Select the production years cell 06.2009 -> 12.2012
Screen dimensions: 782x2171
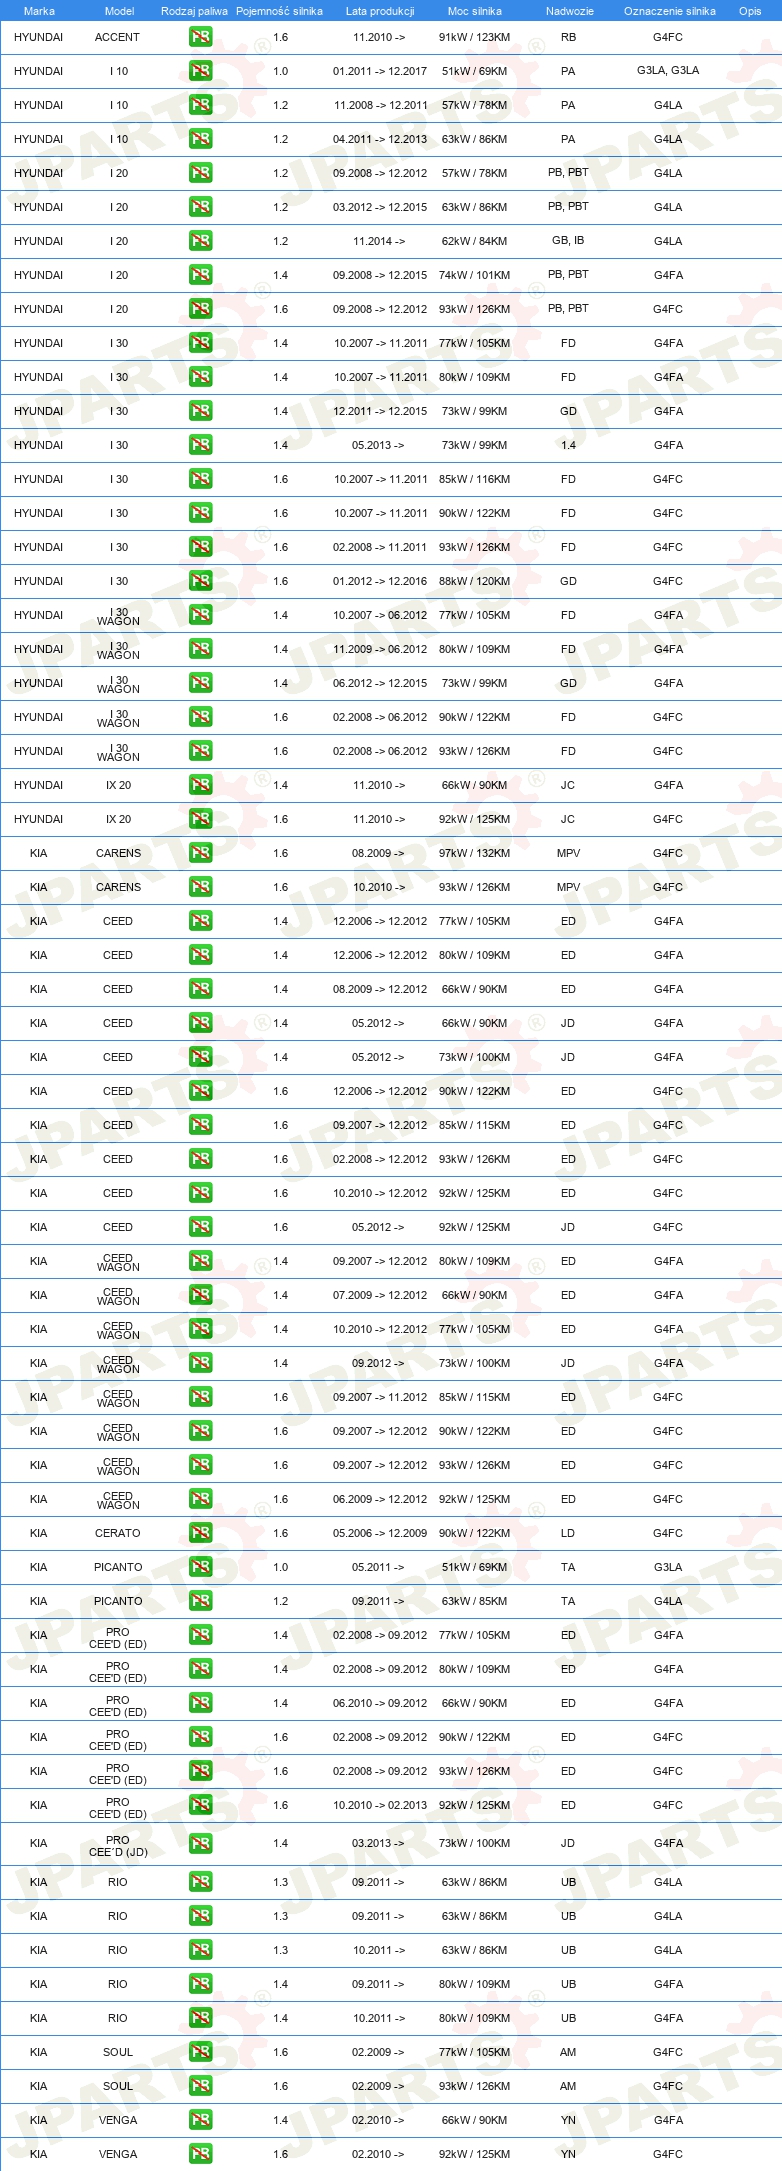tap(380, 1499)
